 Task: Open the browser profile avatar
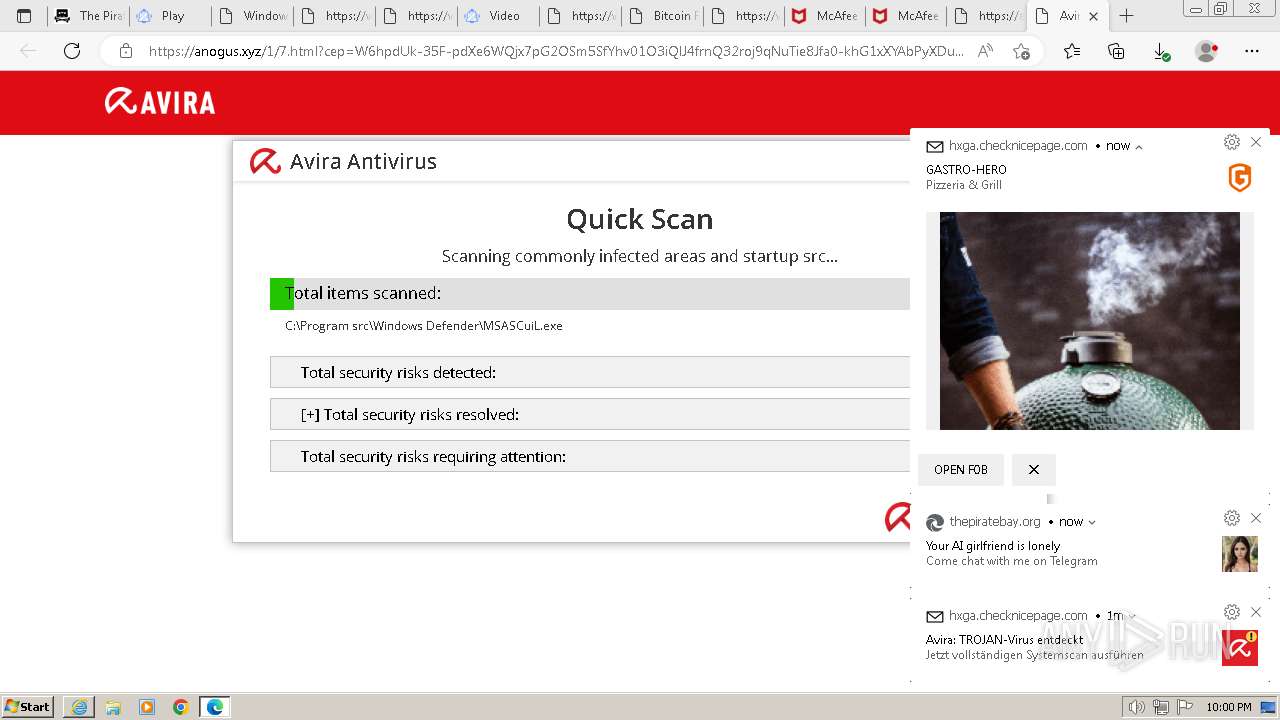coord(1207,51)
